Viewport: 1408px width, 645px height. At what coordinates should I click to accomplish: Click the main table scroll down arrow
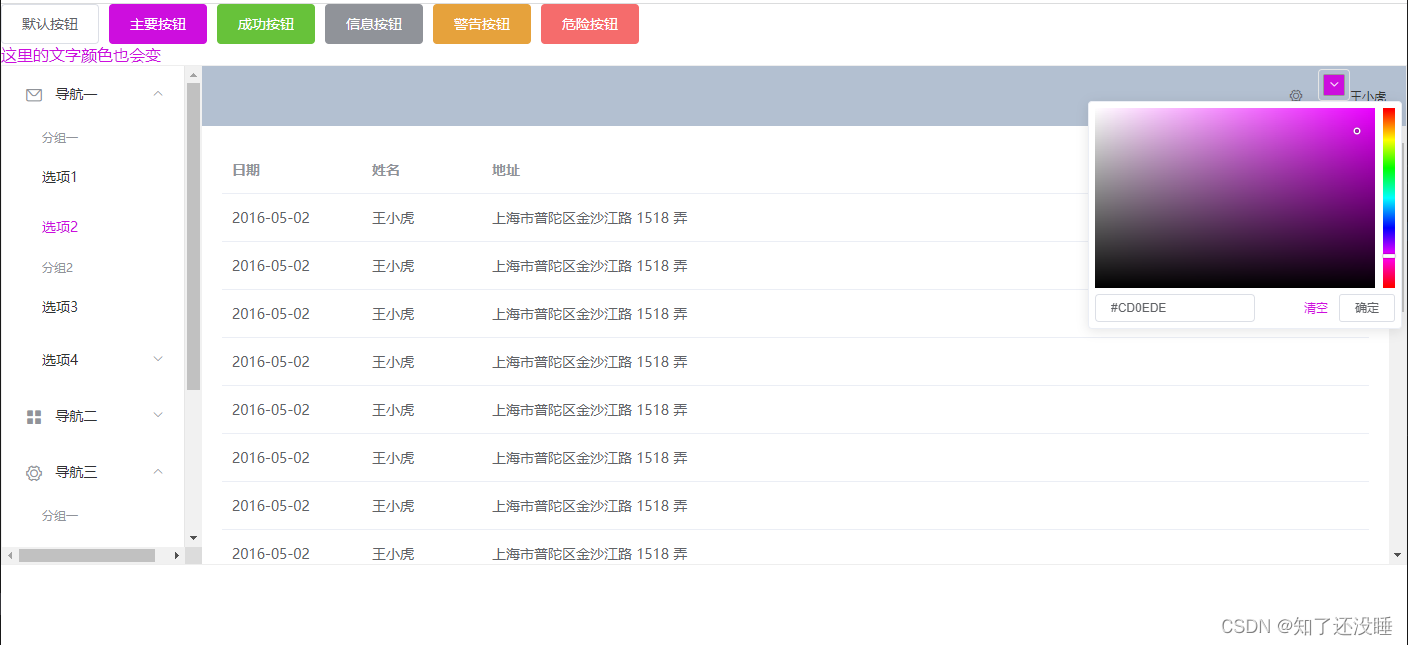(x=1398, y=555)
